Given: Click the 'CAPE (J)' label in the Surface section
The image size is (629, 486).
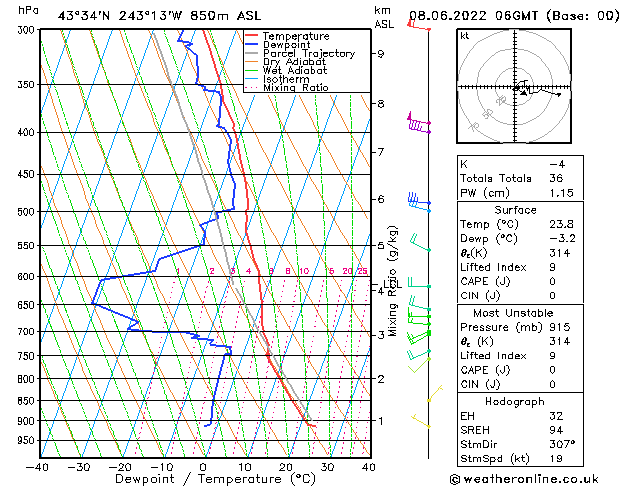Looking at the screenshot, I should (485, 281).
